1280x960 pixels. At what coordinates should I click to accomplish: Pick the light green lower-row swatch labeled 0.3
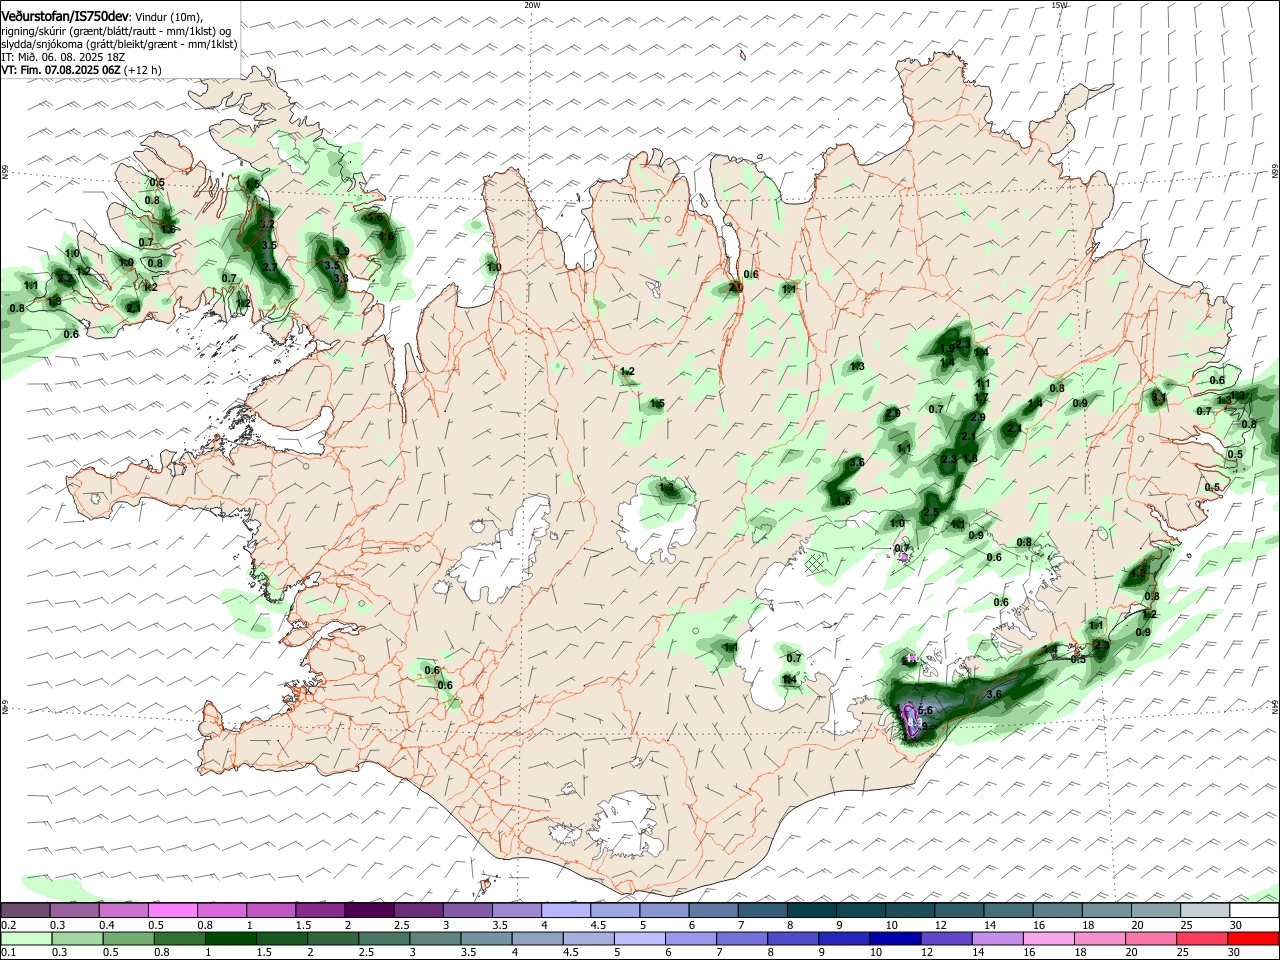(x=77, y=938)
